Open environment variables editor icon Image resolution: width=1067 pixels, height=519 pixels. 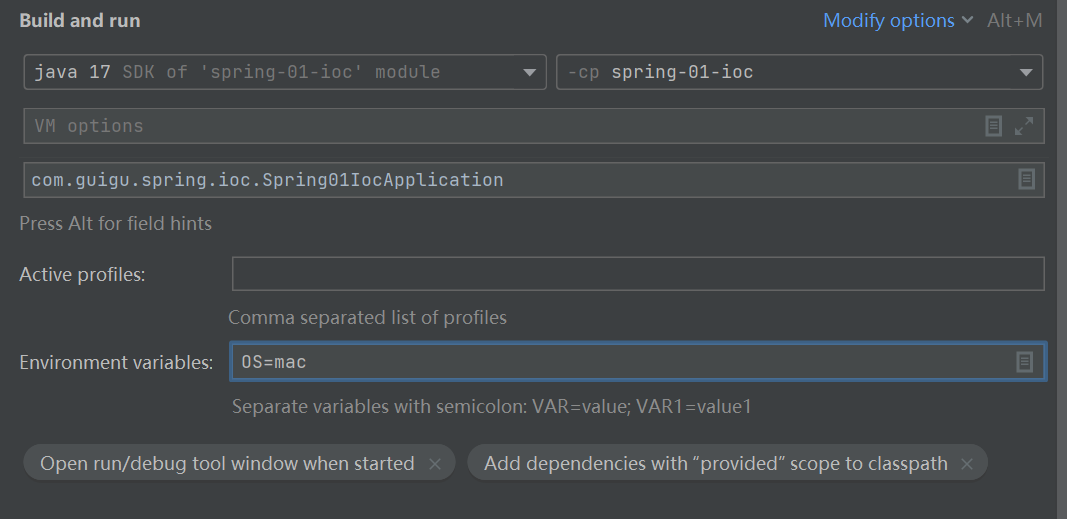(1025, 362)
